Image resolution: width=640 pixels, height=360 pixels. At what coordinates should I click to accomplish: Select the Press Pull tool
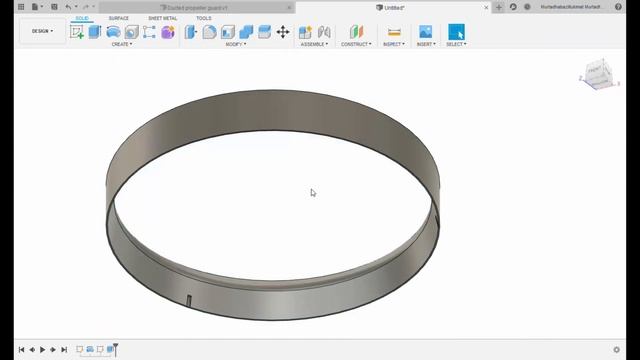191,32
